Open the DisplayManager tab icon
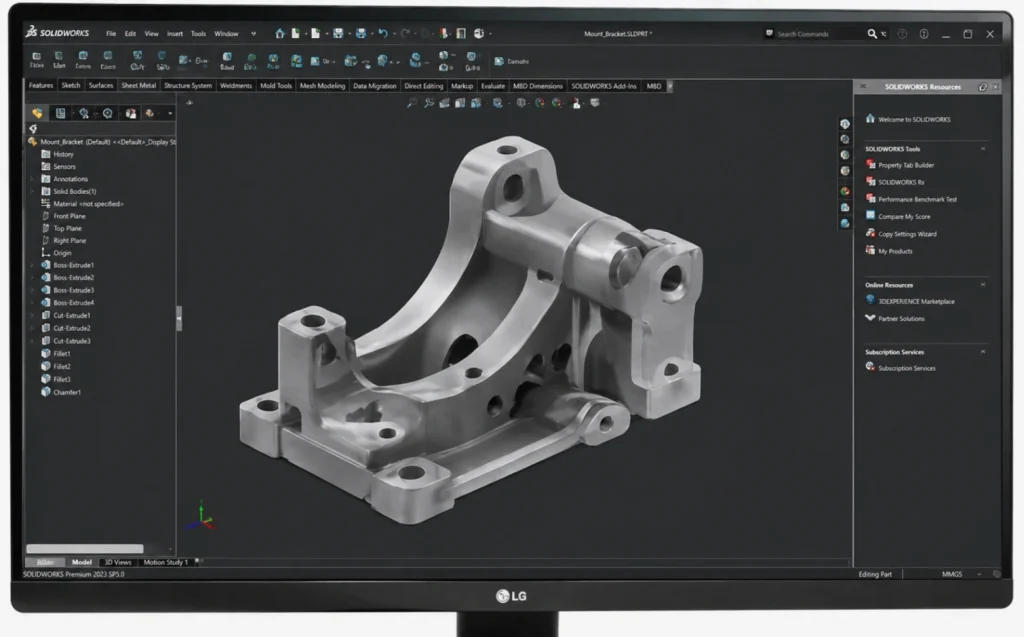 click(x=131, y=113)
